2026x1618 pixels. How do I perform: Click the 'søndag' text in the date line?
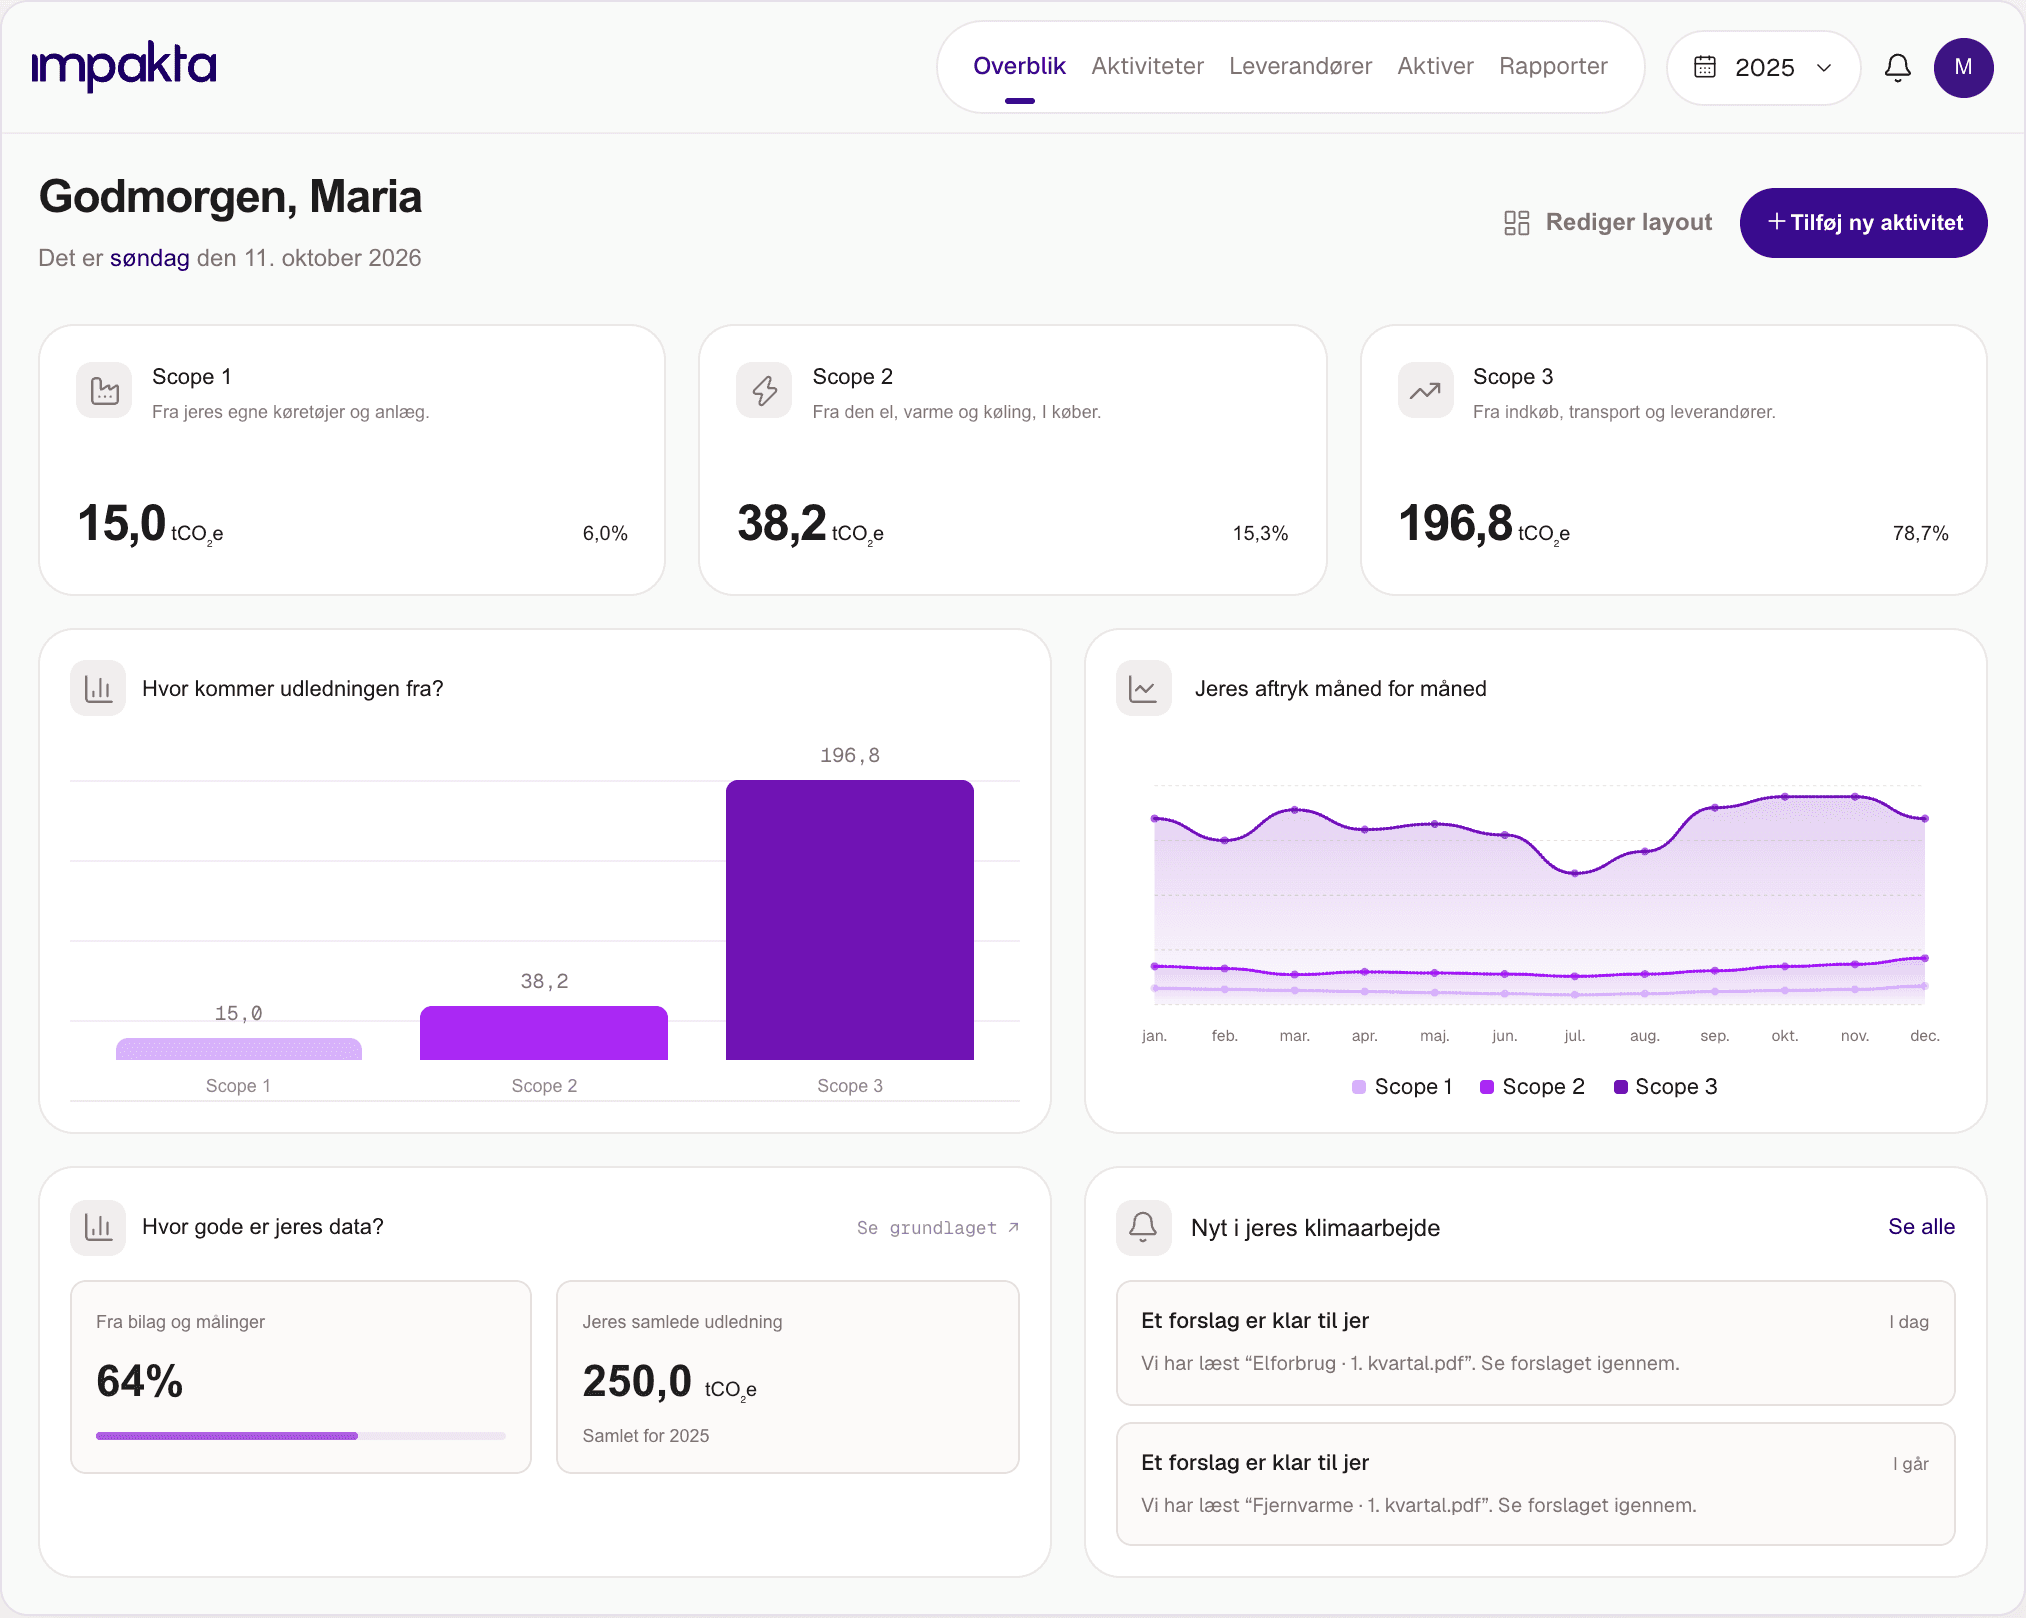coord(149,258)
